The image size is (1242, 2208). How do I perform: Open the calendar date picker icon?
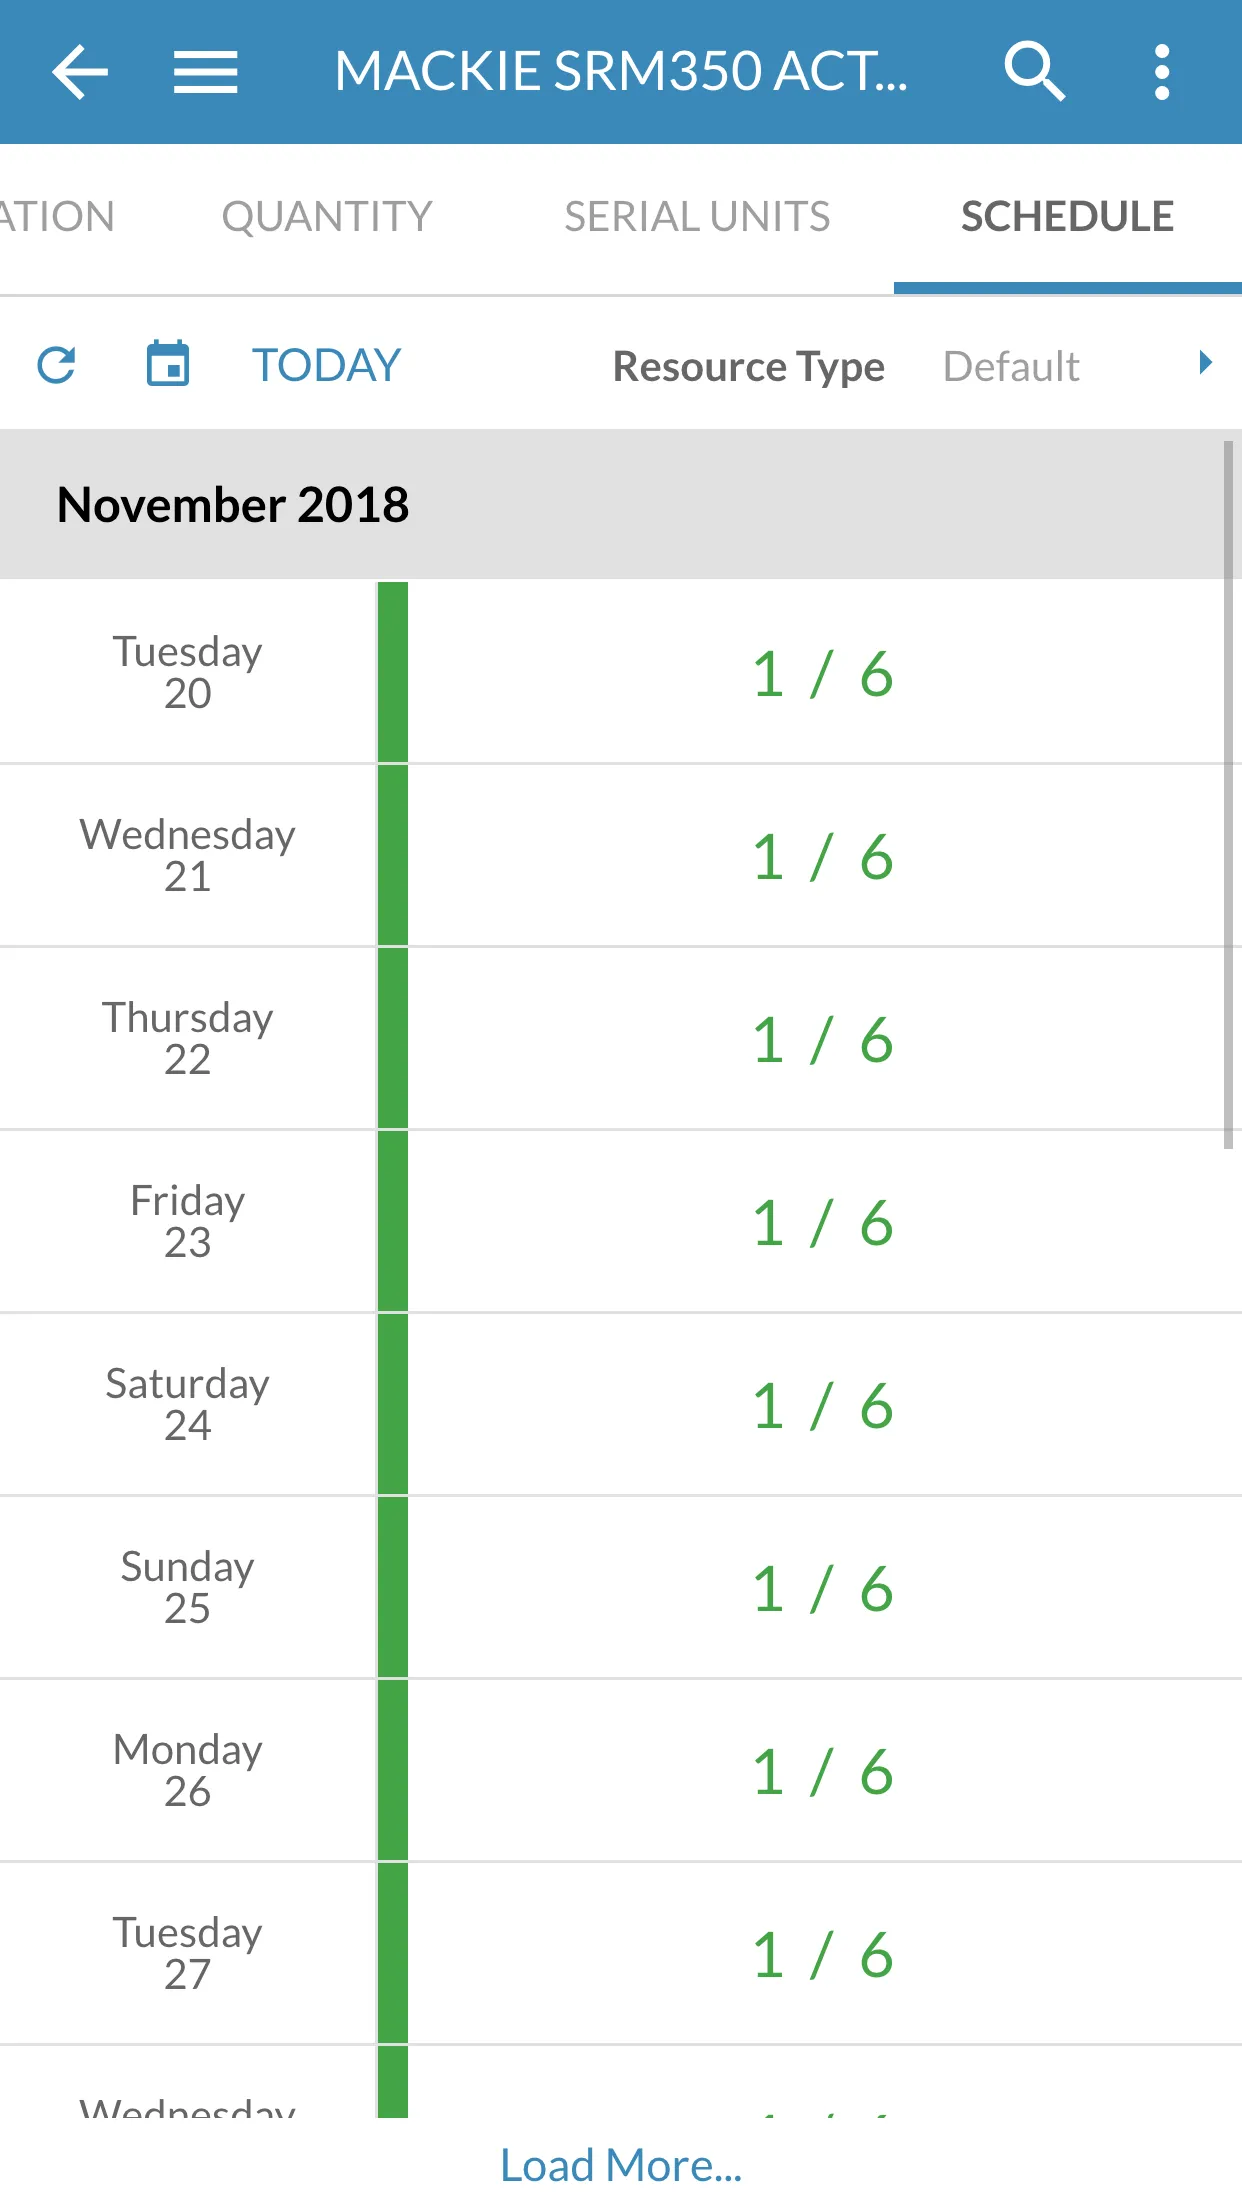click(x=168, y=363)
